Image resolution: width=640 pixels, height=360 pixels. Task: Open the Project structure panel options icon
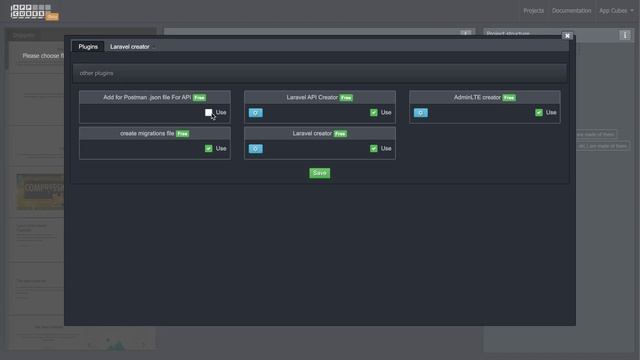625,35
